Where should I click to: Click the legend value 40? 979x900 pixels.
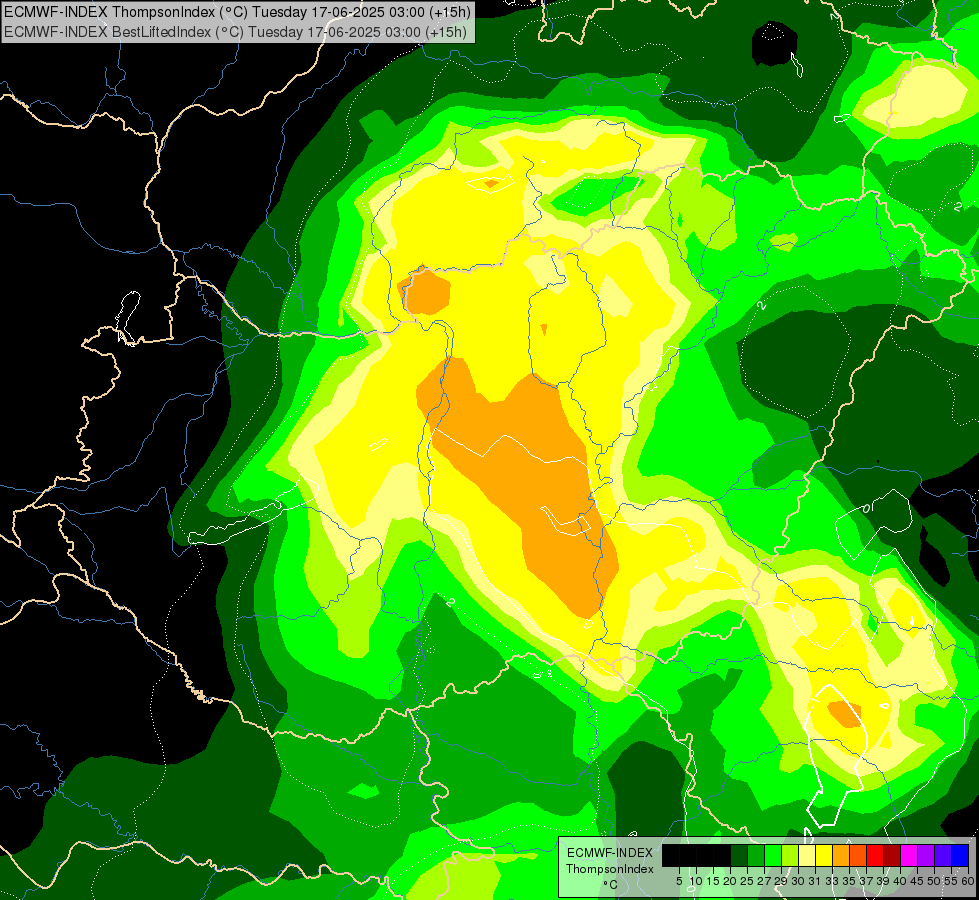click(x=900, y=881)
